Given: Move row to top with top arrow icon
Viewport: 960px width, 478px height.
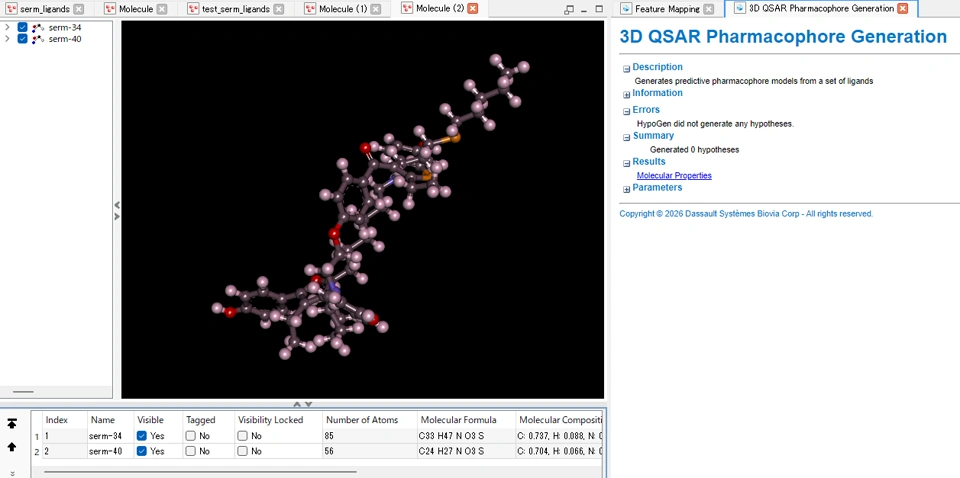Looking at the screenshot, I should tap(12, 424).
